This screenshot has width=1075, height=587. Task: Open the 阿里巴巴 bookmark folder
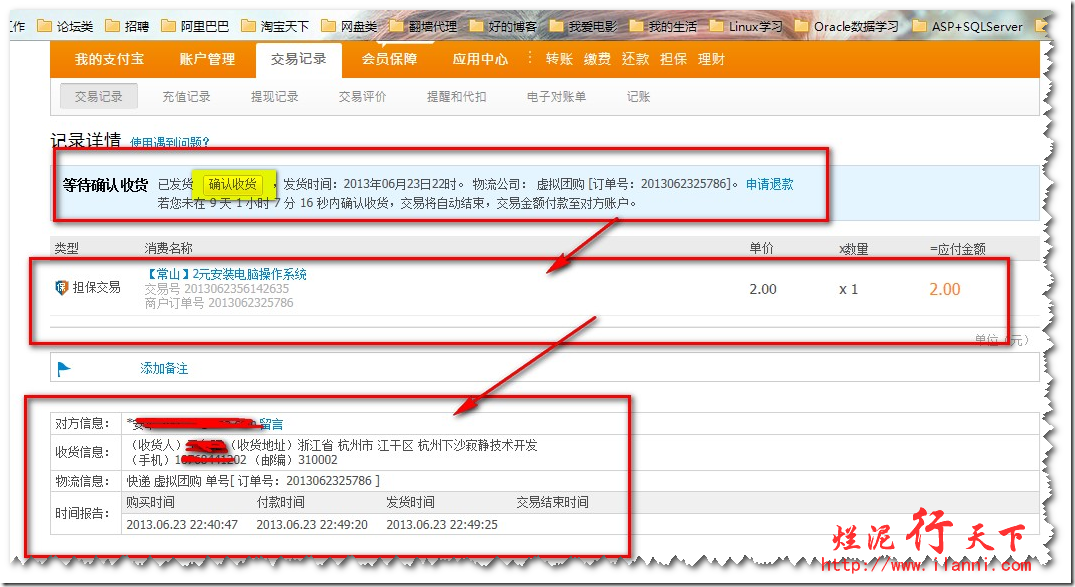point(195,26)
